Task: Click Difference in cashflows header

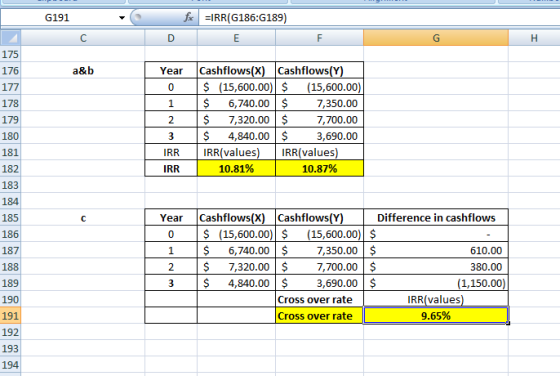Action: [436, 218]
